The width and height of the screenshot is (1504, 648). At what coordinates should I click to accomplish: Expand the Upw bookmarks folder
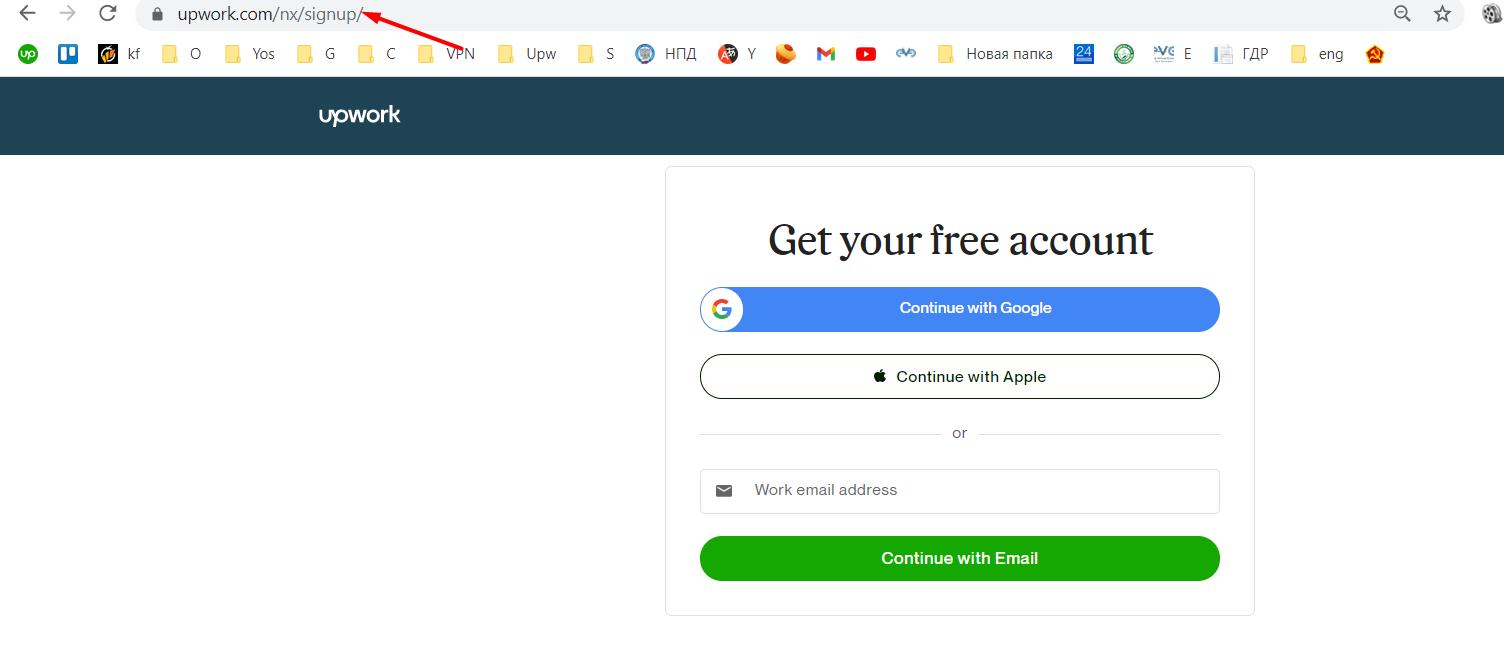[527, 54]
